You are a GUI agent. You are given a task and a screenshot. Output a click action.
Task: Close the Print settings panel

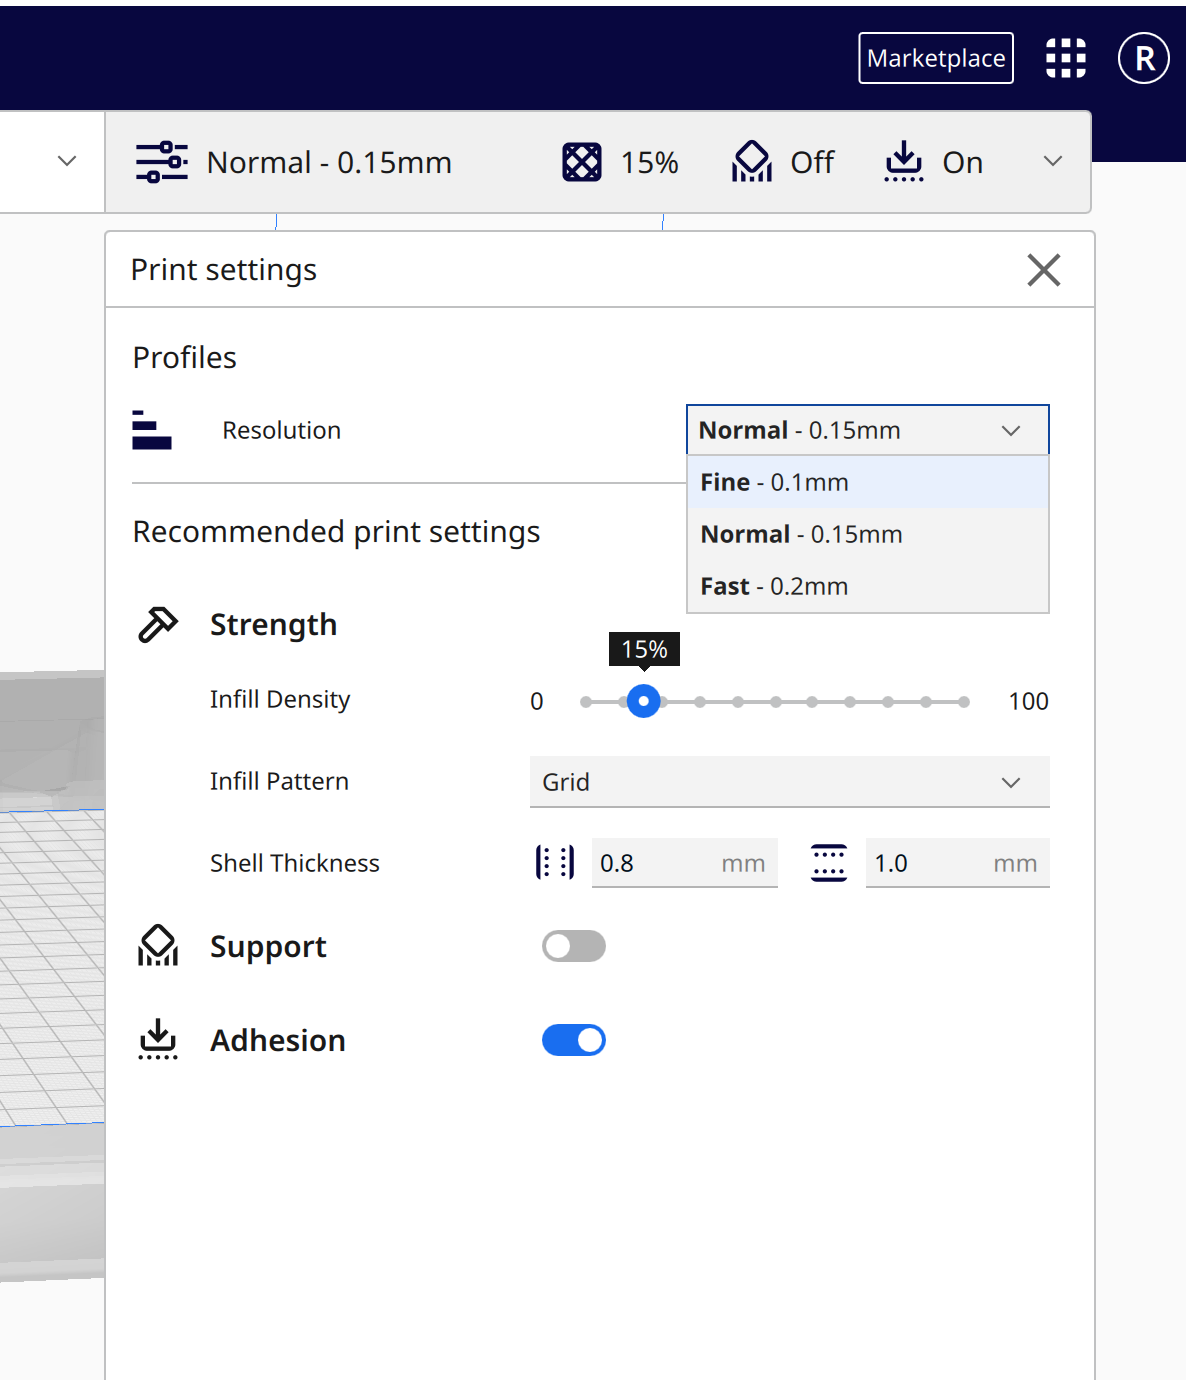(1043, 270)
